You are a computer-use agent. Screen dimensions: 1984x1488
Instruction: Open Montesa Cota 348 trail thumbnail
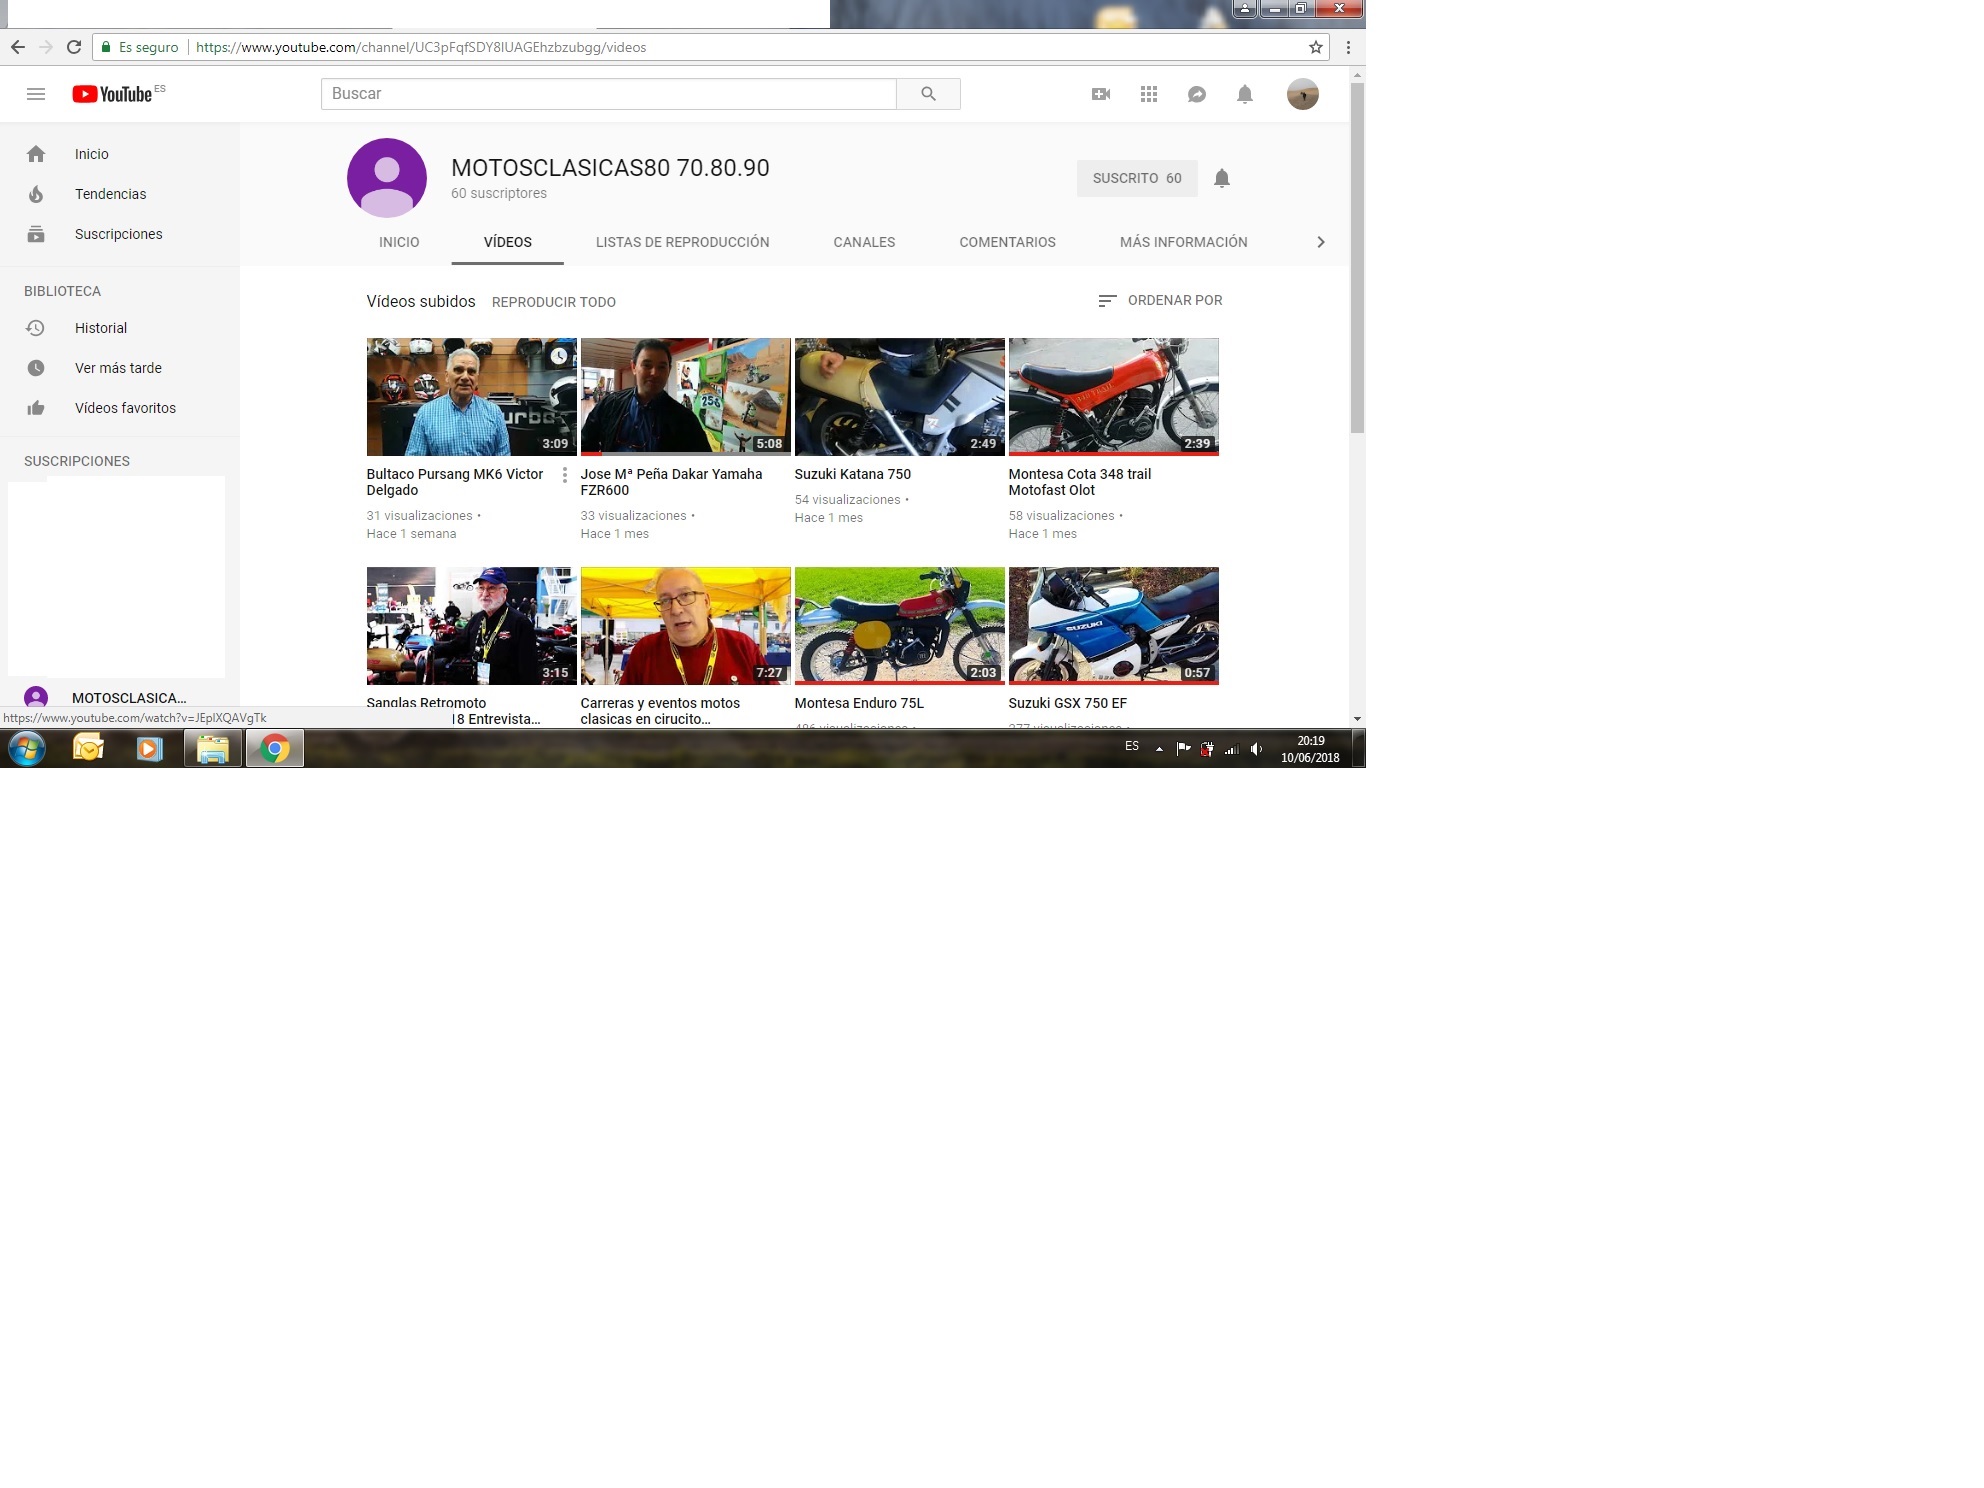pyautogui.click(x=1113, y=397)
